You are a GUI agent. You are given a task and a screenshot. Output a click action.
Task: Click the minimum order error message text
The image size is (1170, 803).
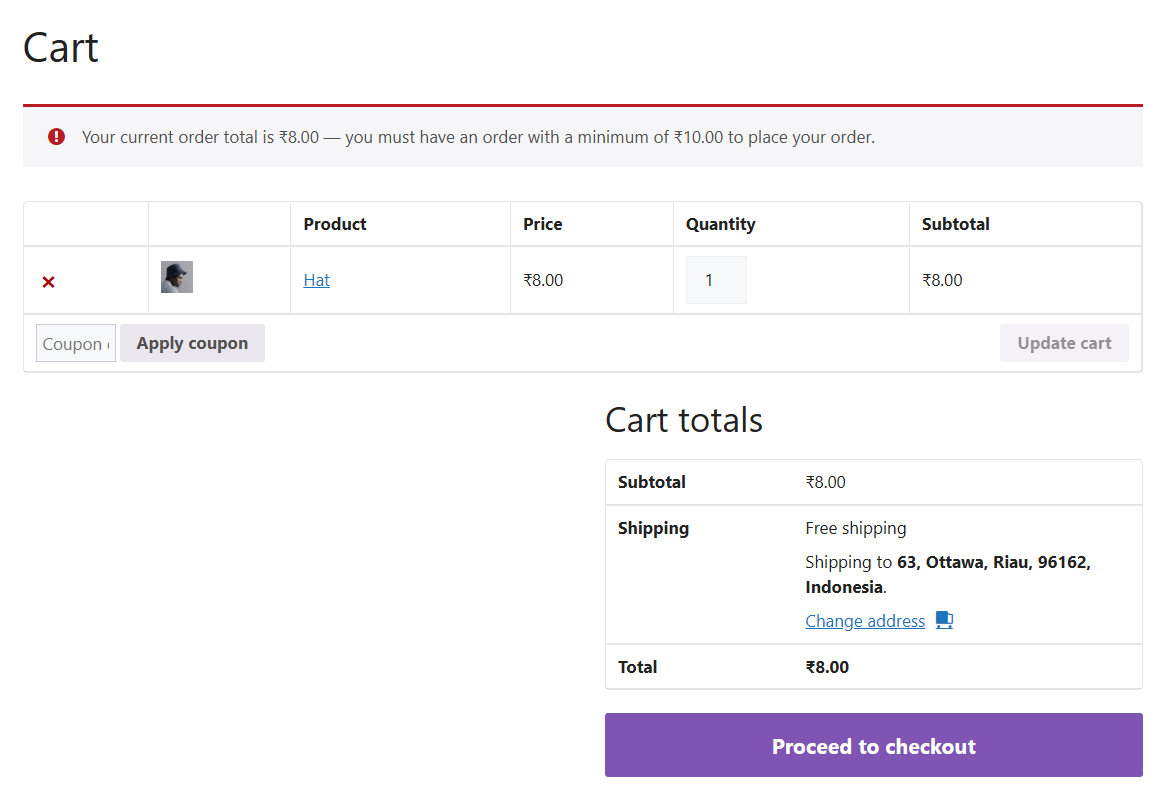(478, 137)
